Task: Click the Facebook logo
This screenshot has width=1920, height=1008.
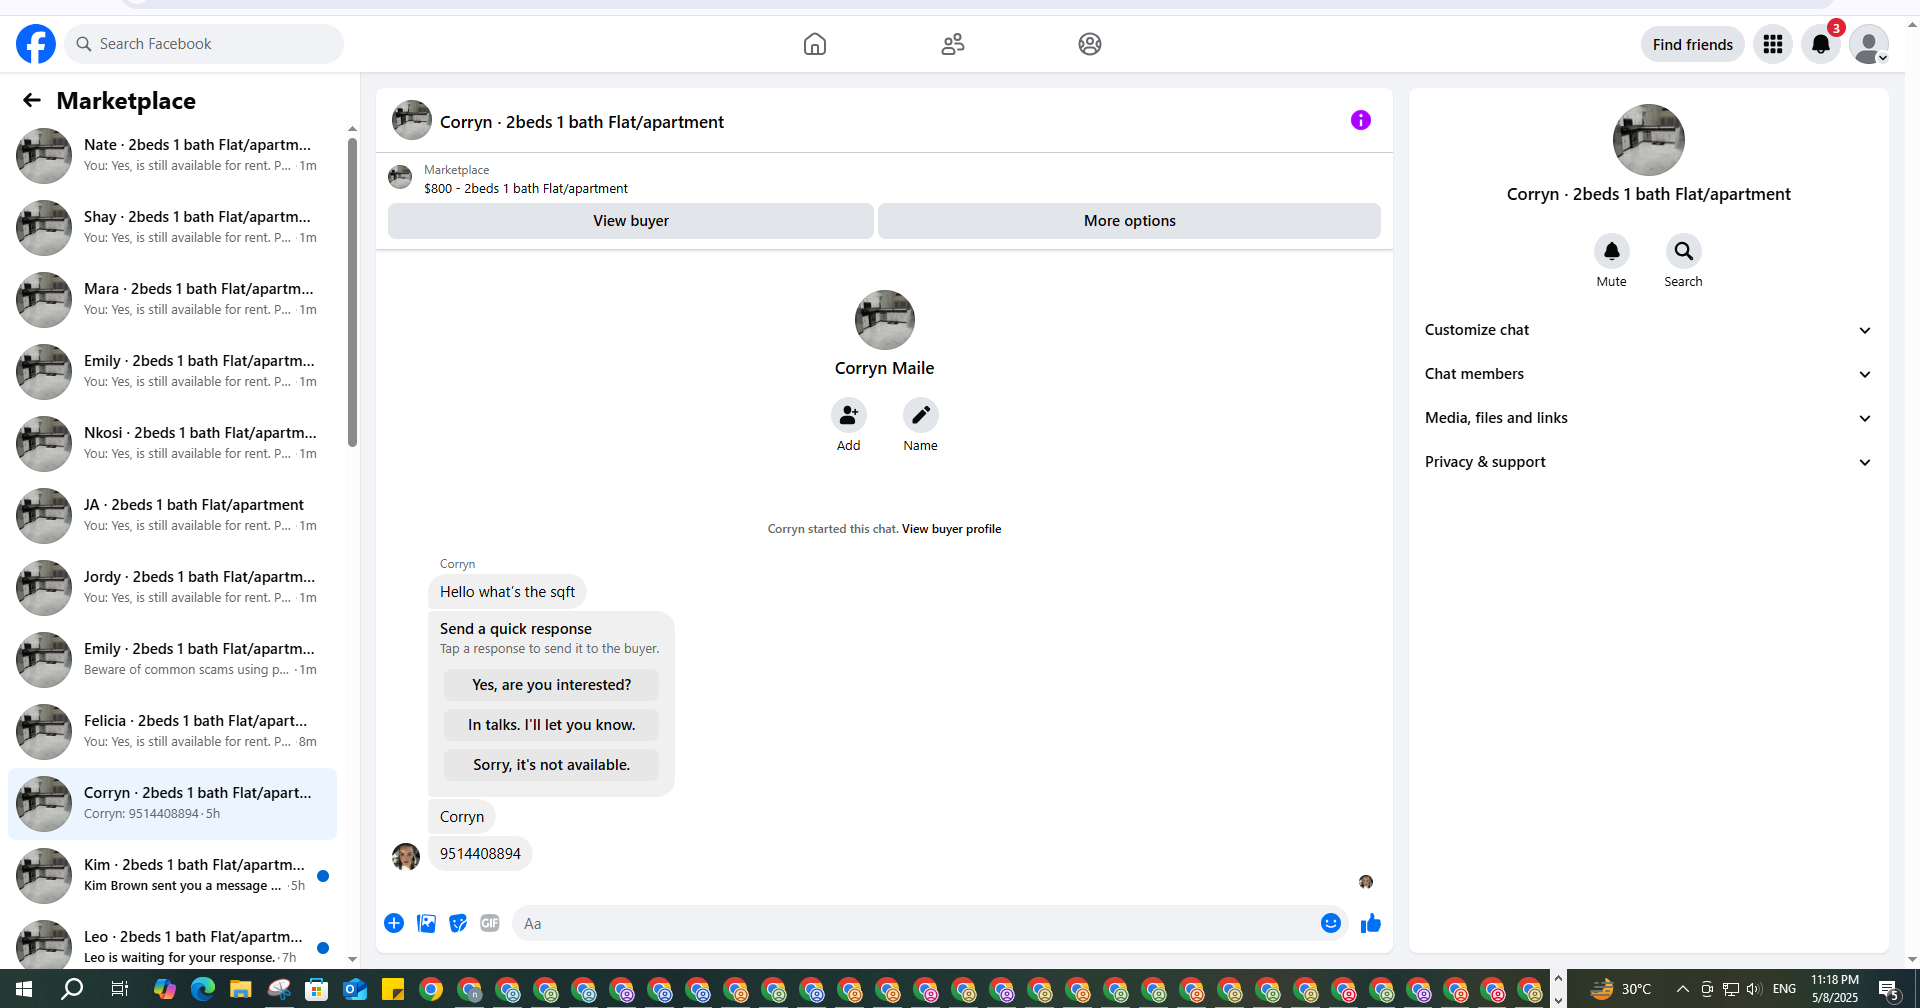Action: pos(36,44)
